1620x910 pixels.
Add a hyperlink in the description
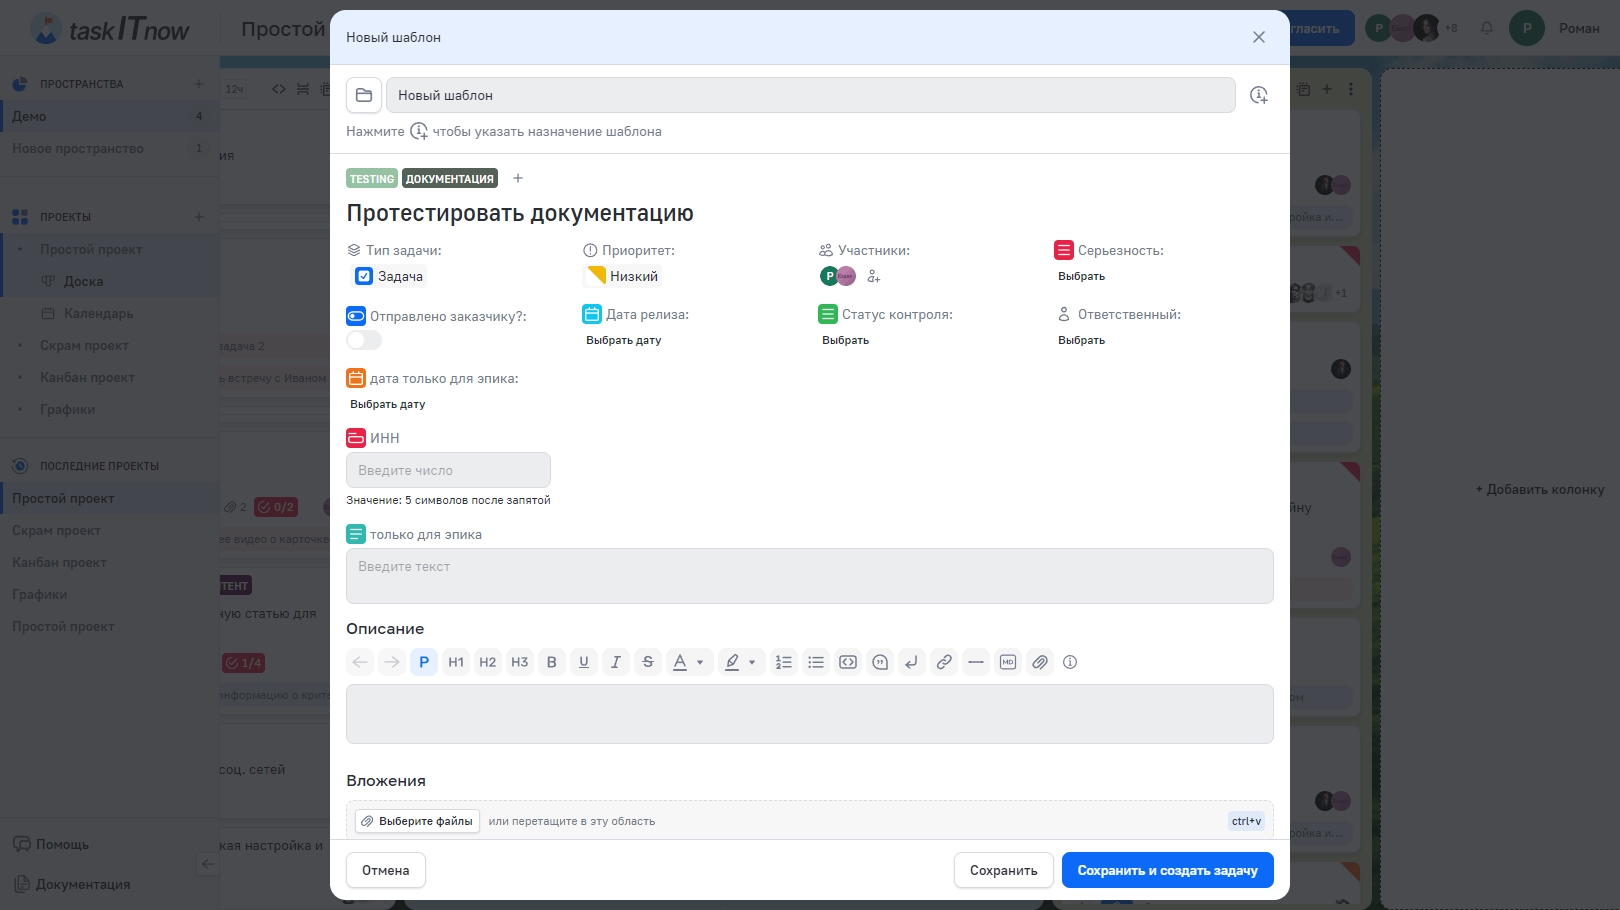coord(944,662)
